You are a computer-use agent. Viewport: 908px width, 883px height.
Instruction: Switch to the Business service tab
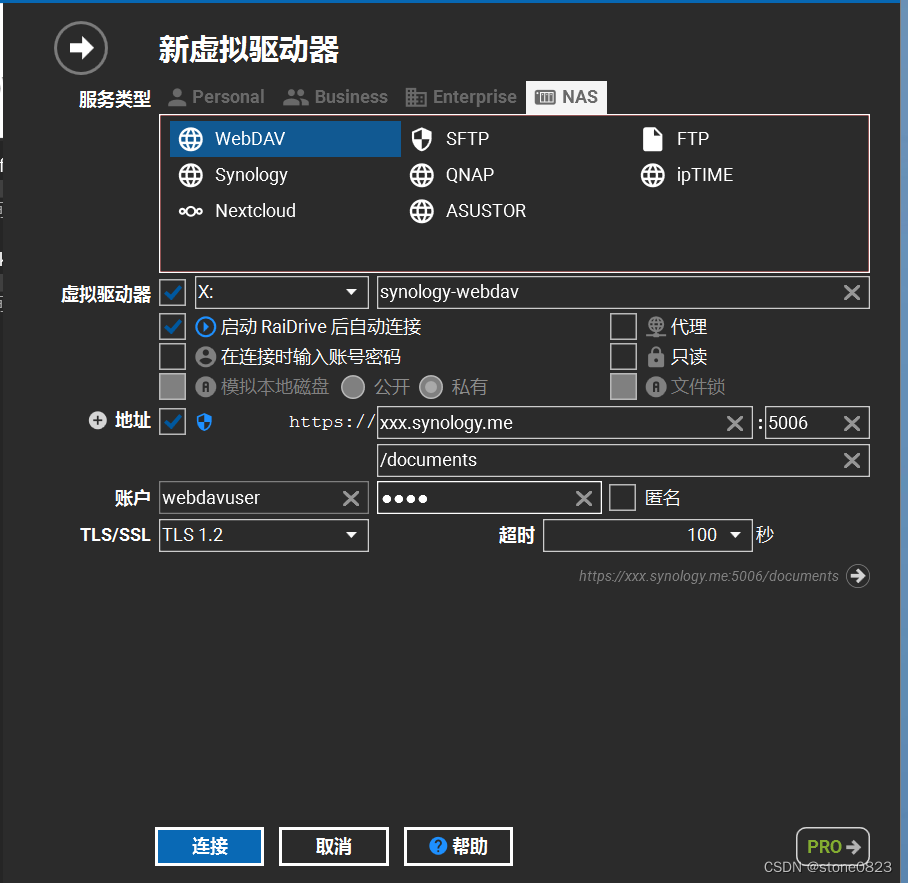pos(336,97)
